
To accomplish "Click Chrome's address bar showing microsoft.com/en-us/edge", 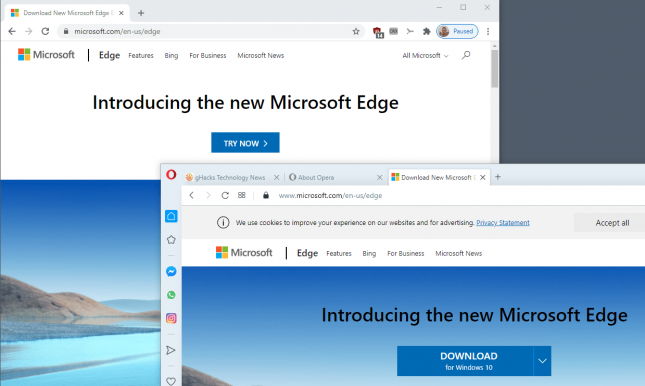I will click(x=210, y=31).
